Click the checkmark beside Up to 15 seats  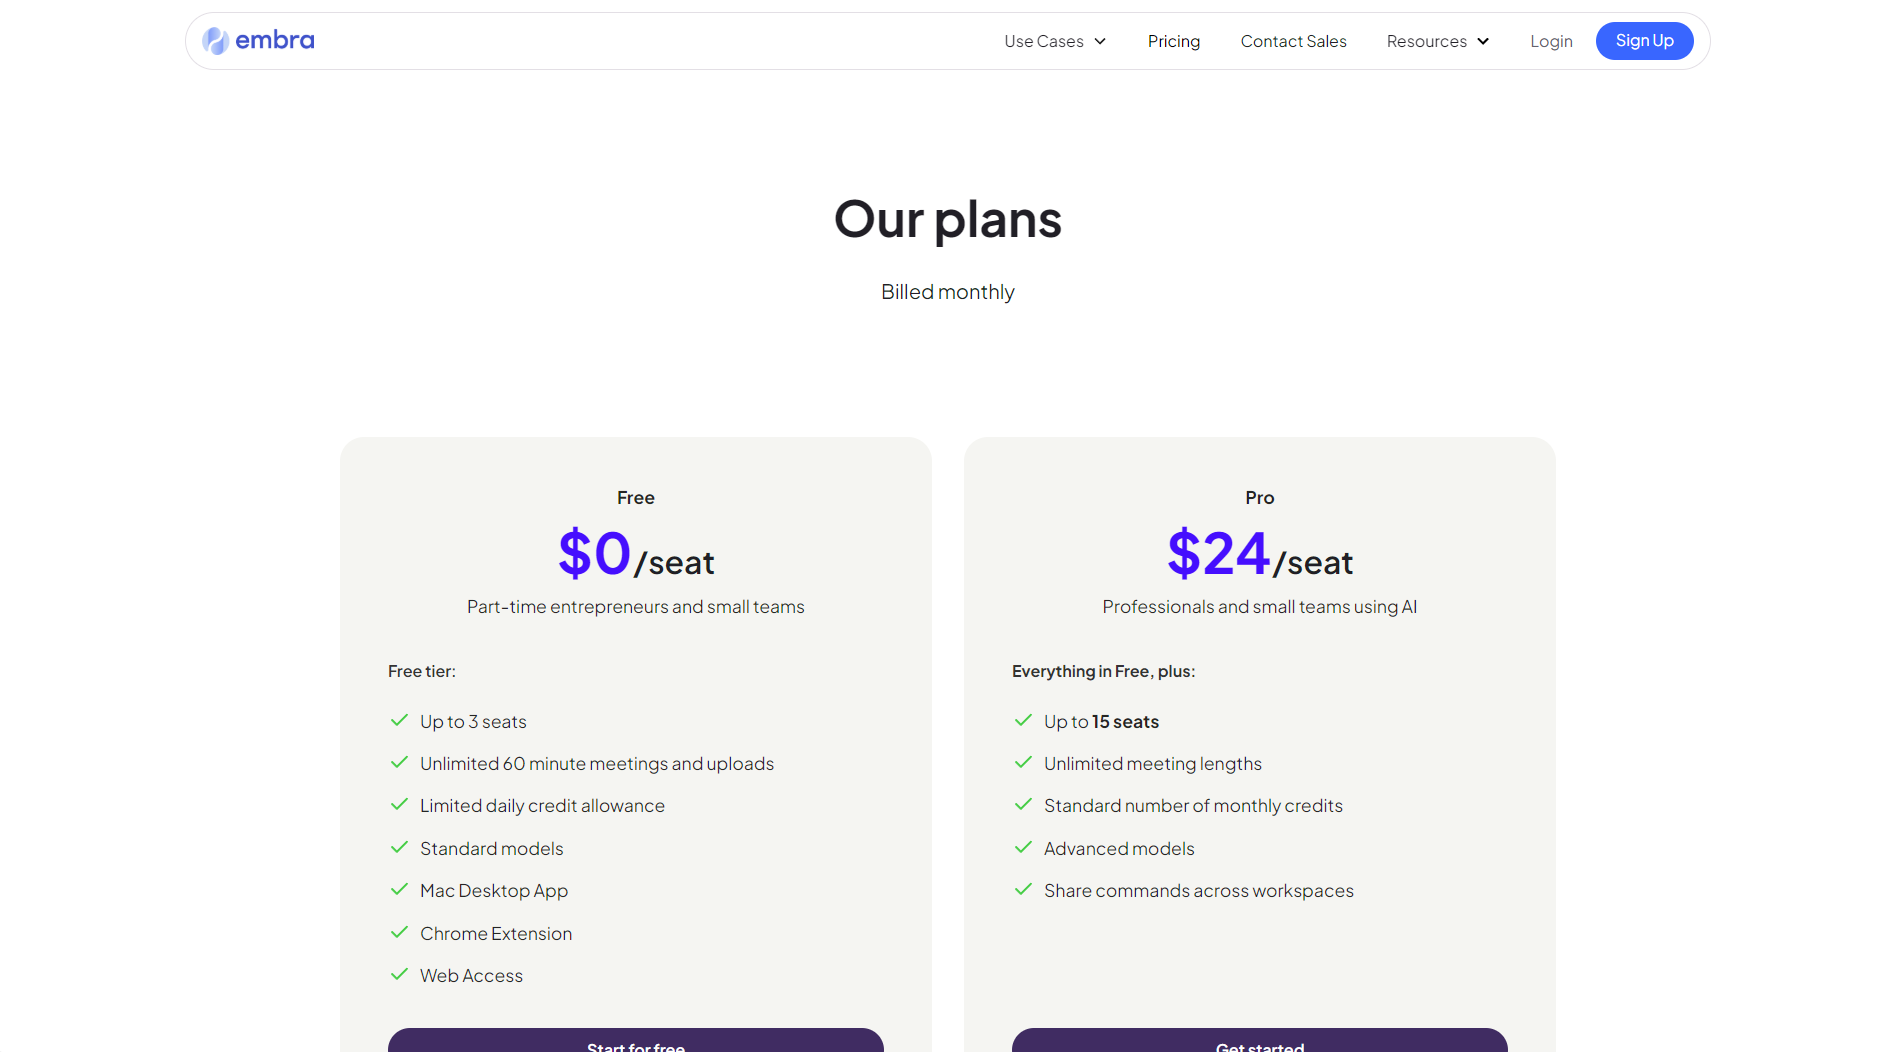tap(1023, 721)
